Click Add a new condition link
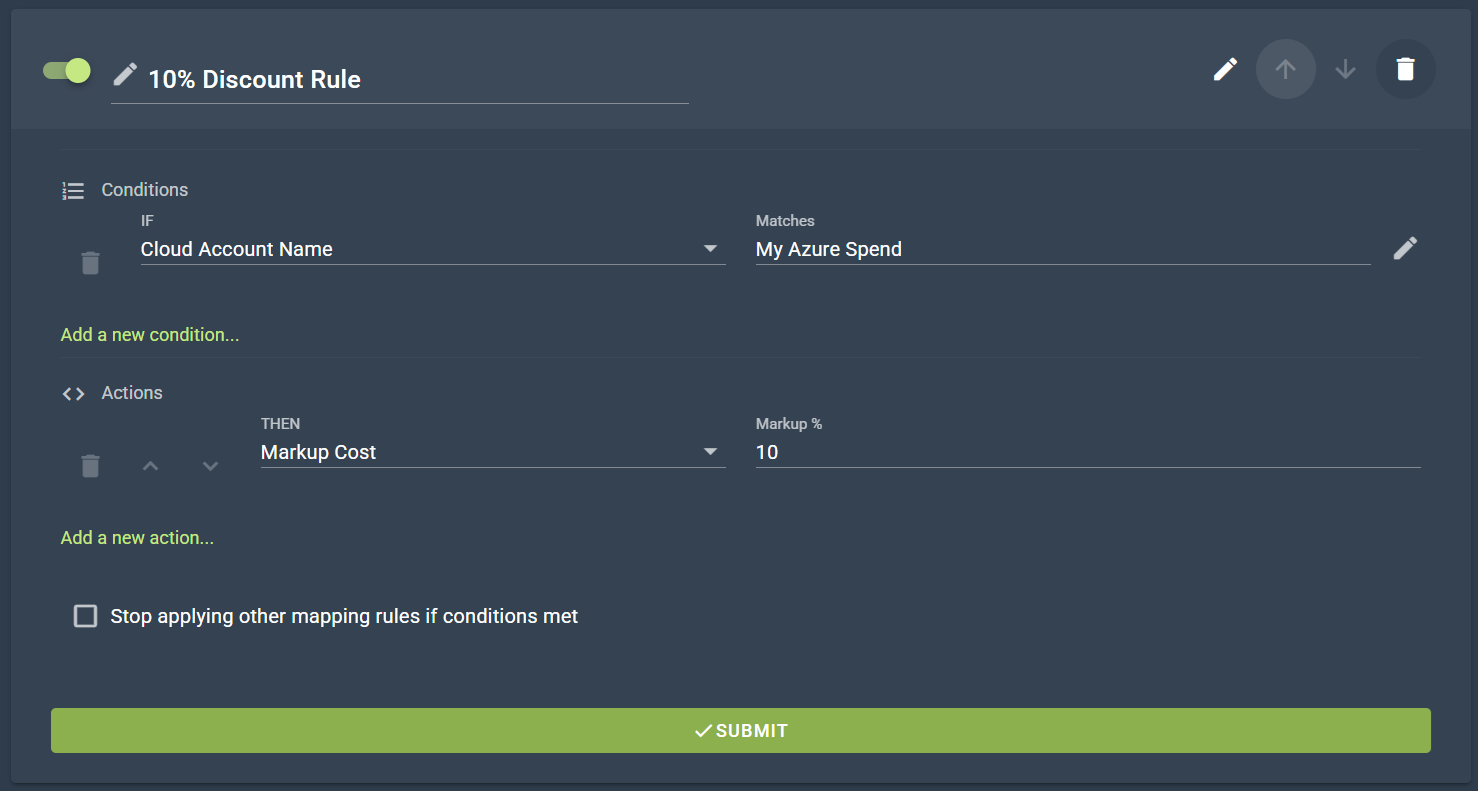This screenshot has width=1478, height=791. [150, 335]
